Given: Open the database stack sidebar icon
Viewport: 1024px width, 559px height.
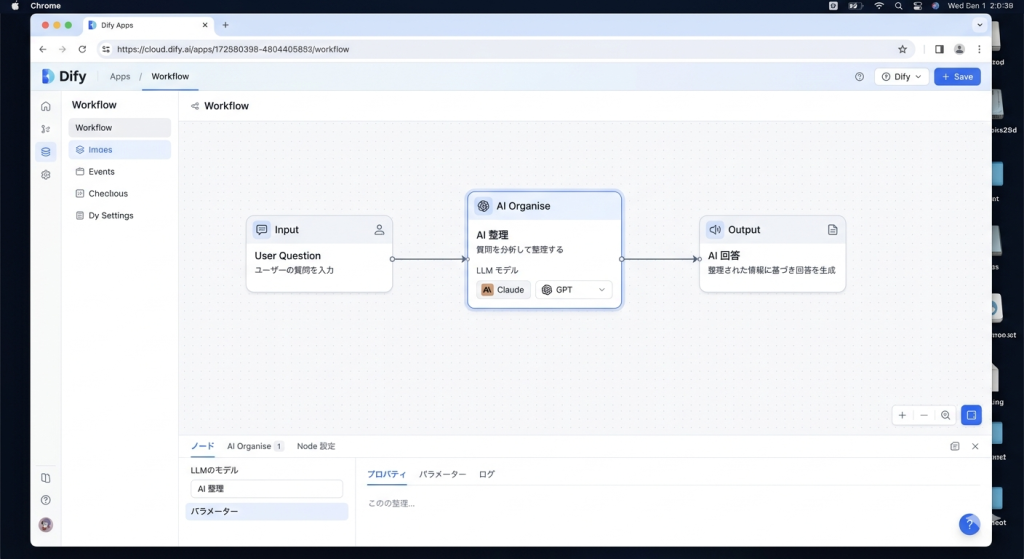Looking at the screenshot, I should (45, 151).
